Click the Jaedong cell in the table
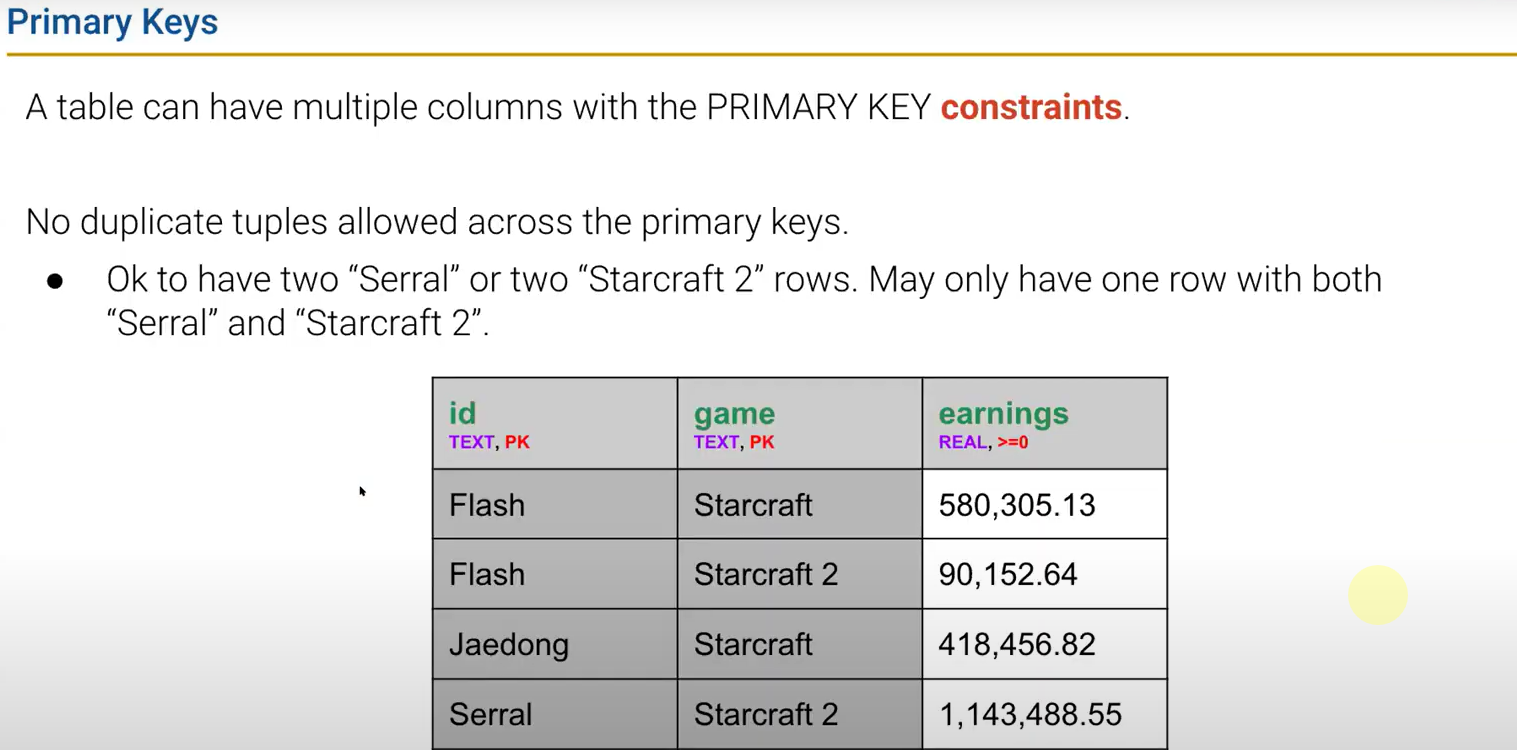This screenshot has height=750, width=1517. point(508,644)
